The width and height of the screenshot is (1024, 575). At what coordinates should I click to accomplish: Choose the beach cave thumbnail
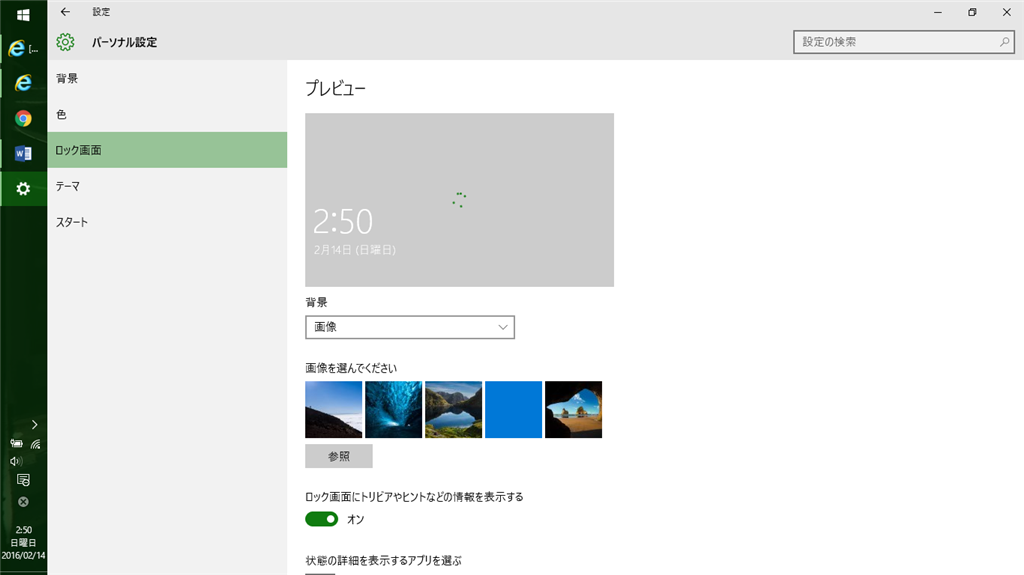[573, 410]
